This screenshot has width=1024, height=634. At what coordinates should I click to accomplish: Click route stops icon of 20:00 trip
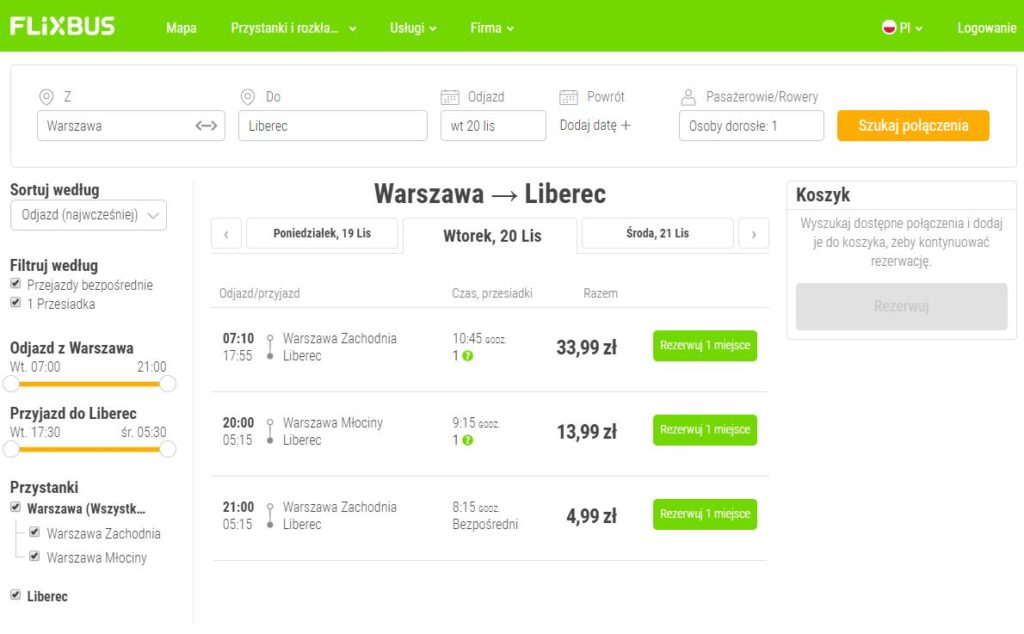click(x=270, y=431)
